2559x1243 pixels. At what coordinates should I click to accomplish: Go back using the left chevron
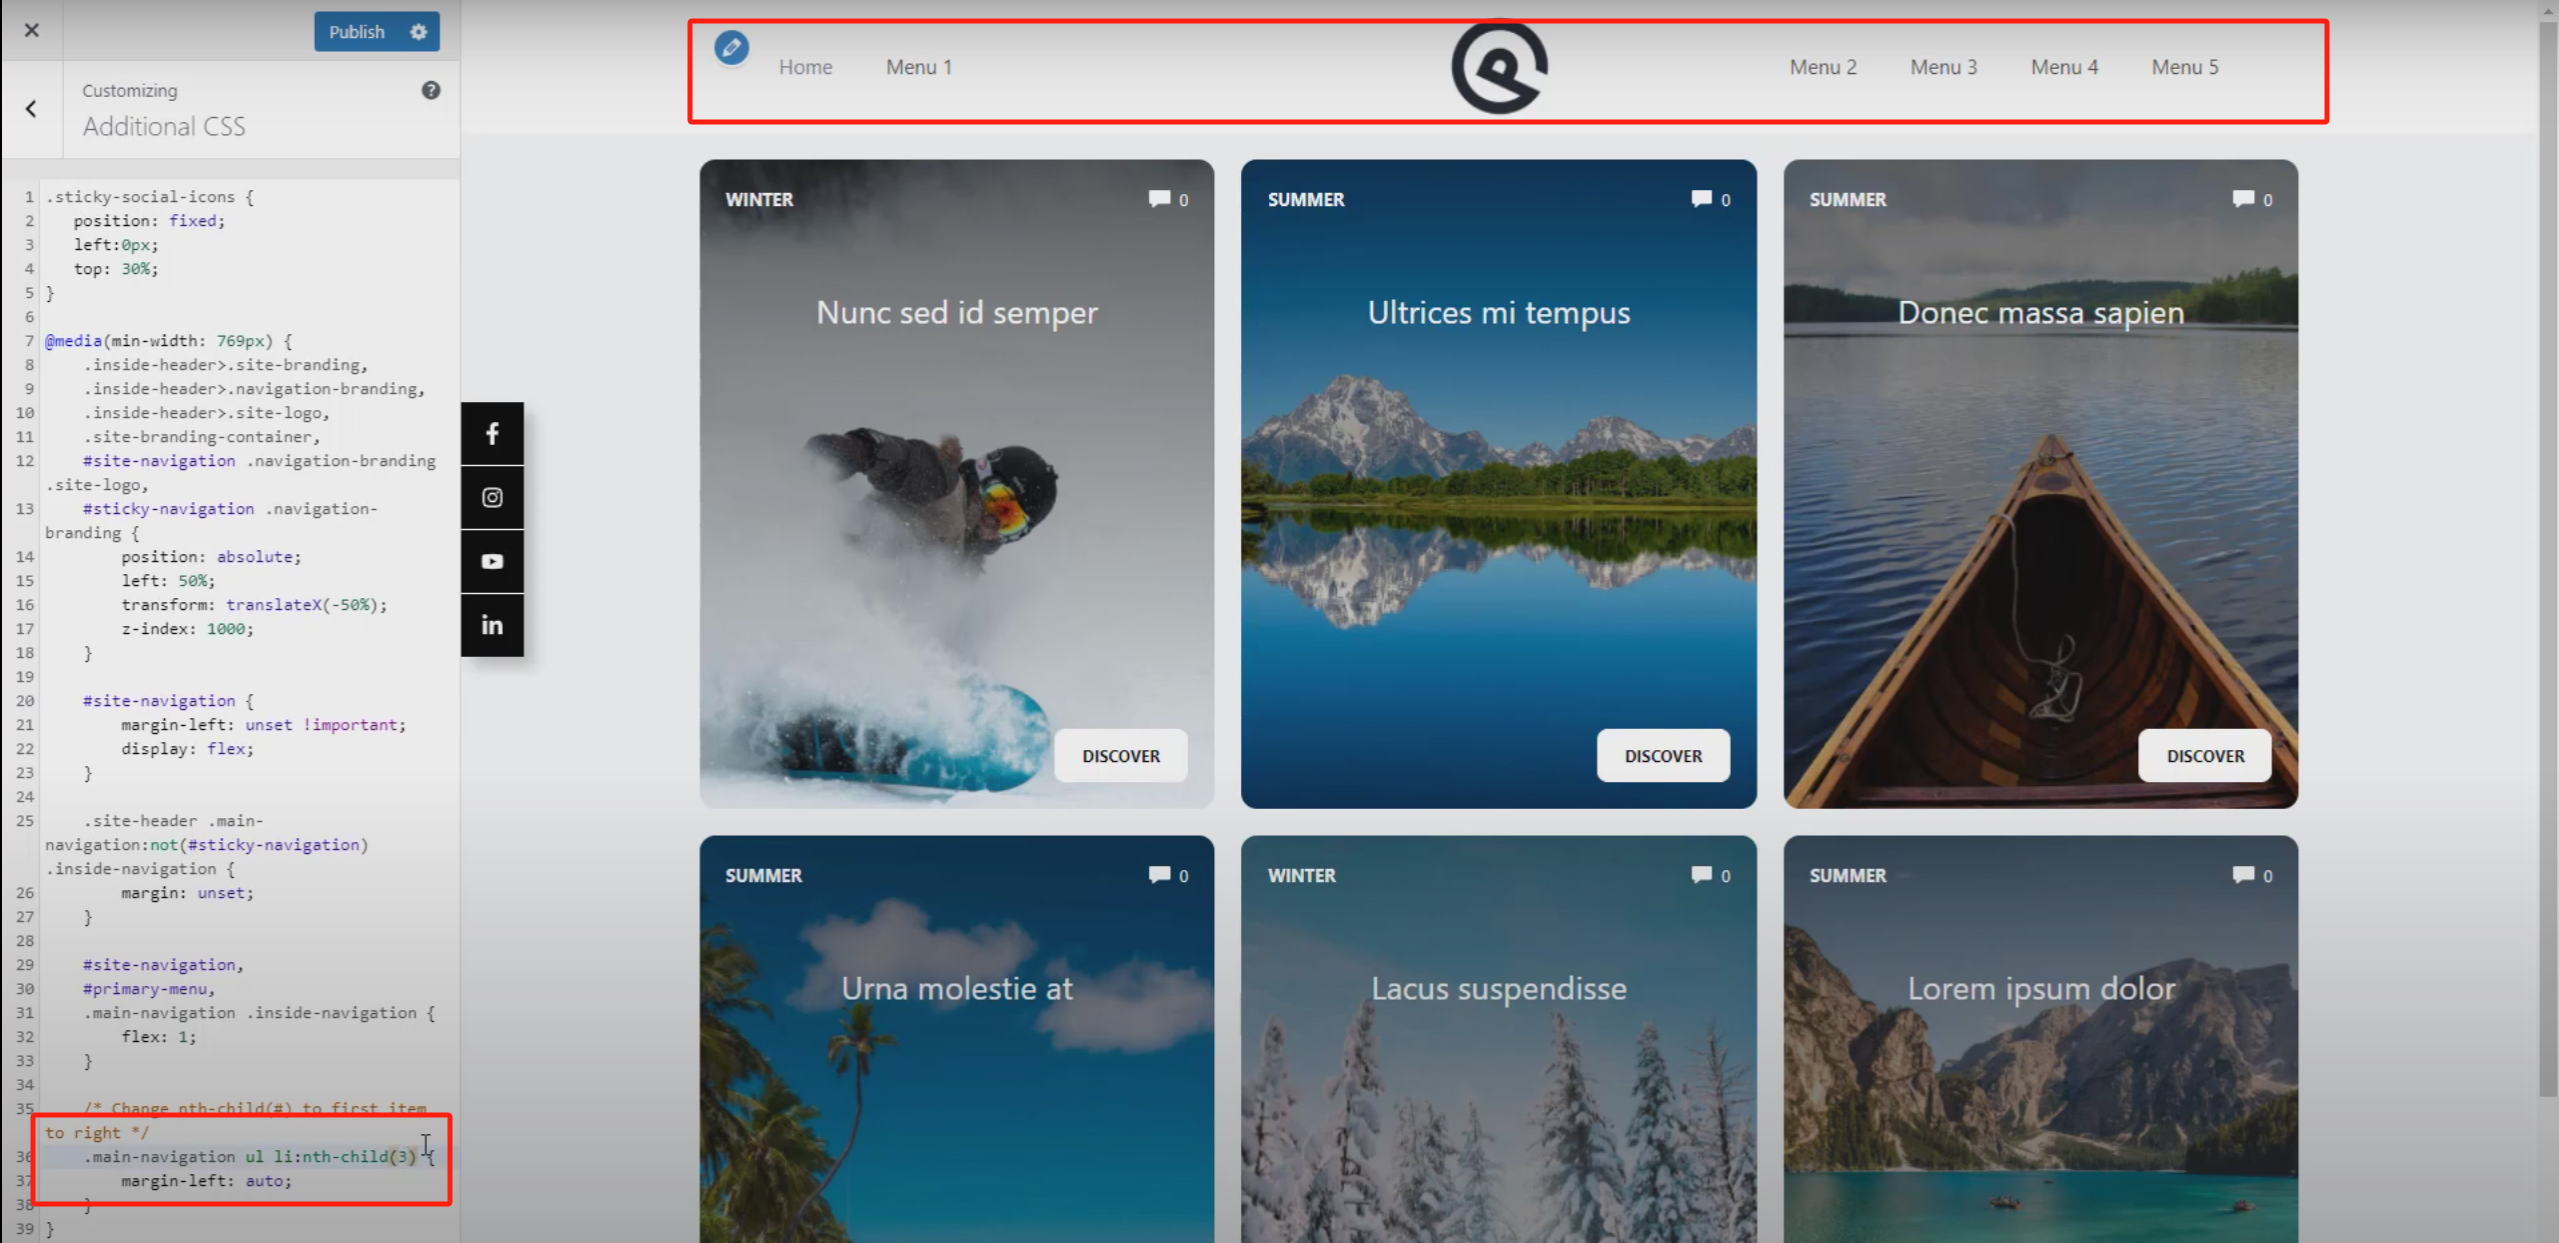pos(32,108)
